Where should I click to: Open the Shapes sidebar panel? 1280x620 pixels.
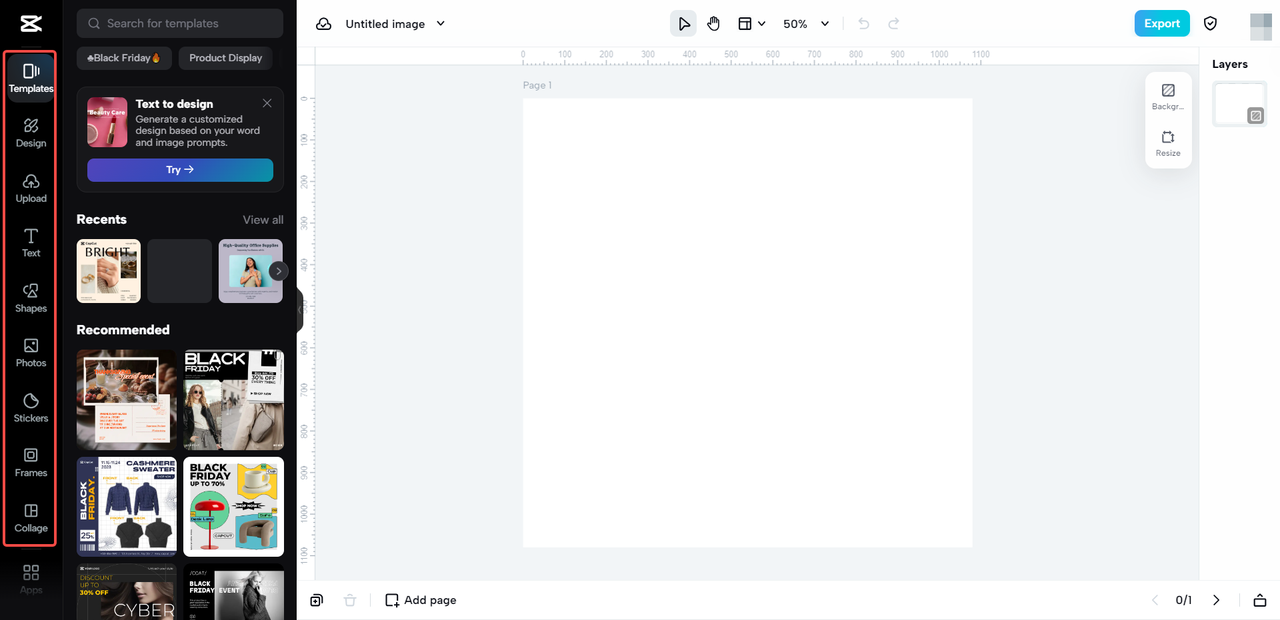pyautogui.click(x=31, y=298)
